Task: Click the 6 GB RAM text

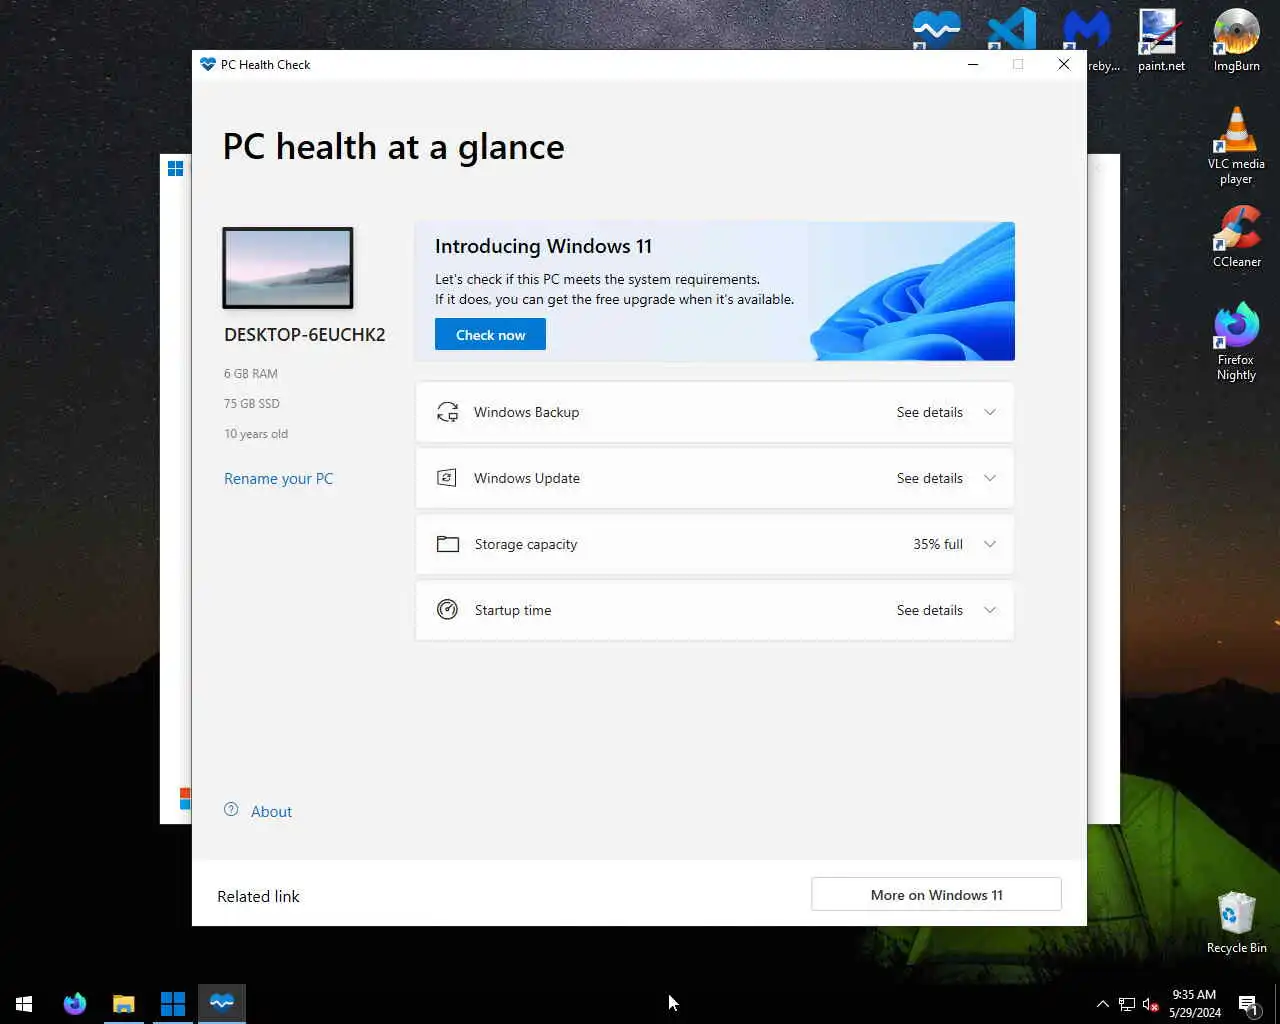Action: [251, 374]
